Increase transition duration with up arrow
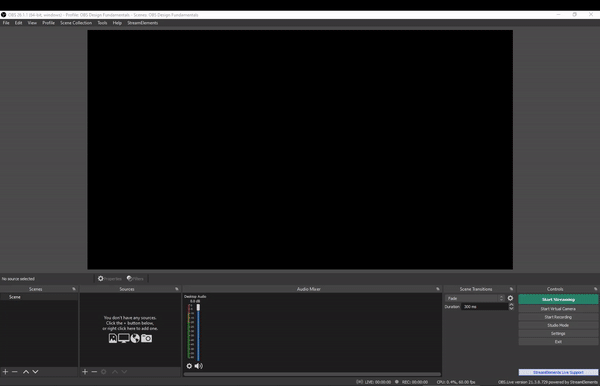Screen dimensions: 600x386 [x=511, y=305]
